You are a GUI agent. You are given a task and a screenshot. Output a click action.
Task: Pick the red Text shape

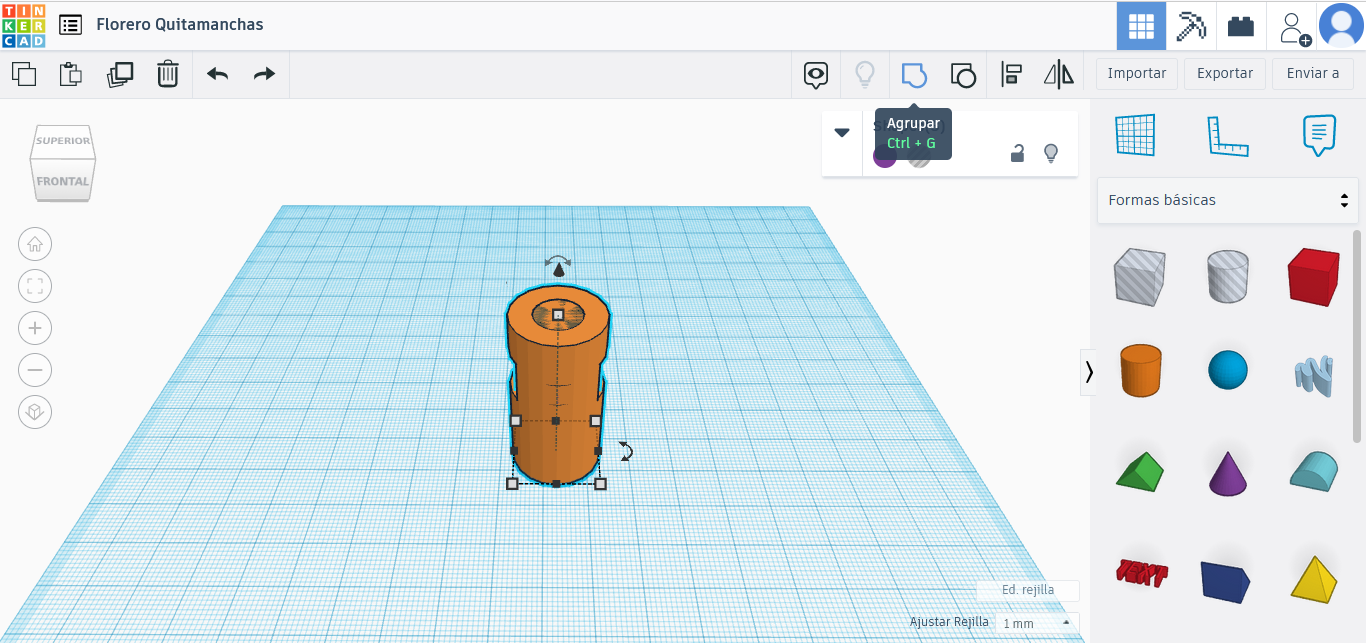[1141, 573]
